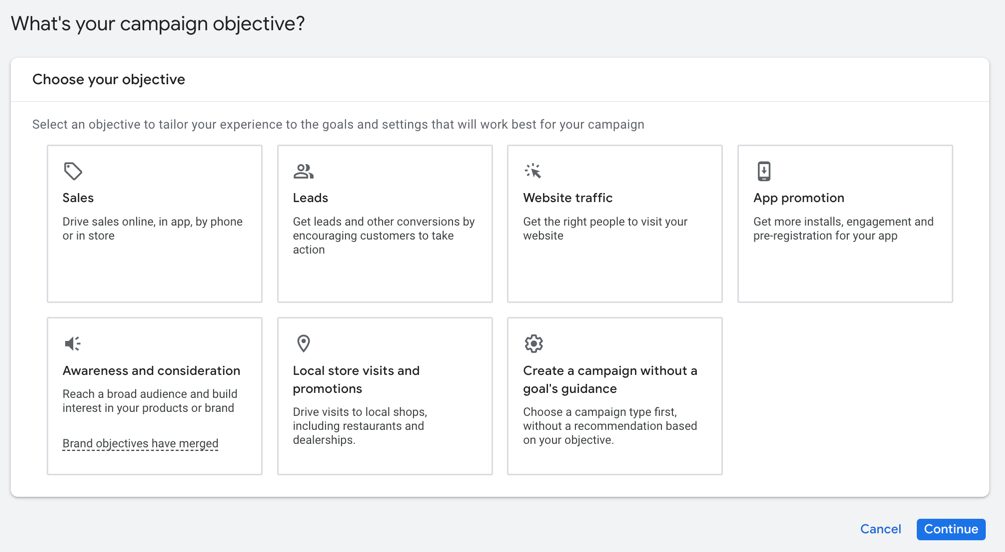Click the Awareness megaphone icon
The height and width of the screenshot is (552, 1005).
(x=72, y=344)
